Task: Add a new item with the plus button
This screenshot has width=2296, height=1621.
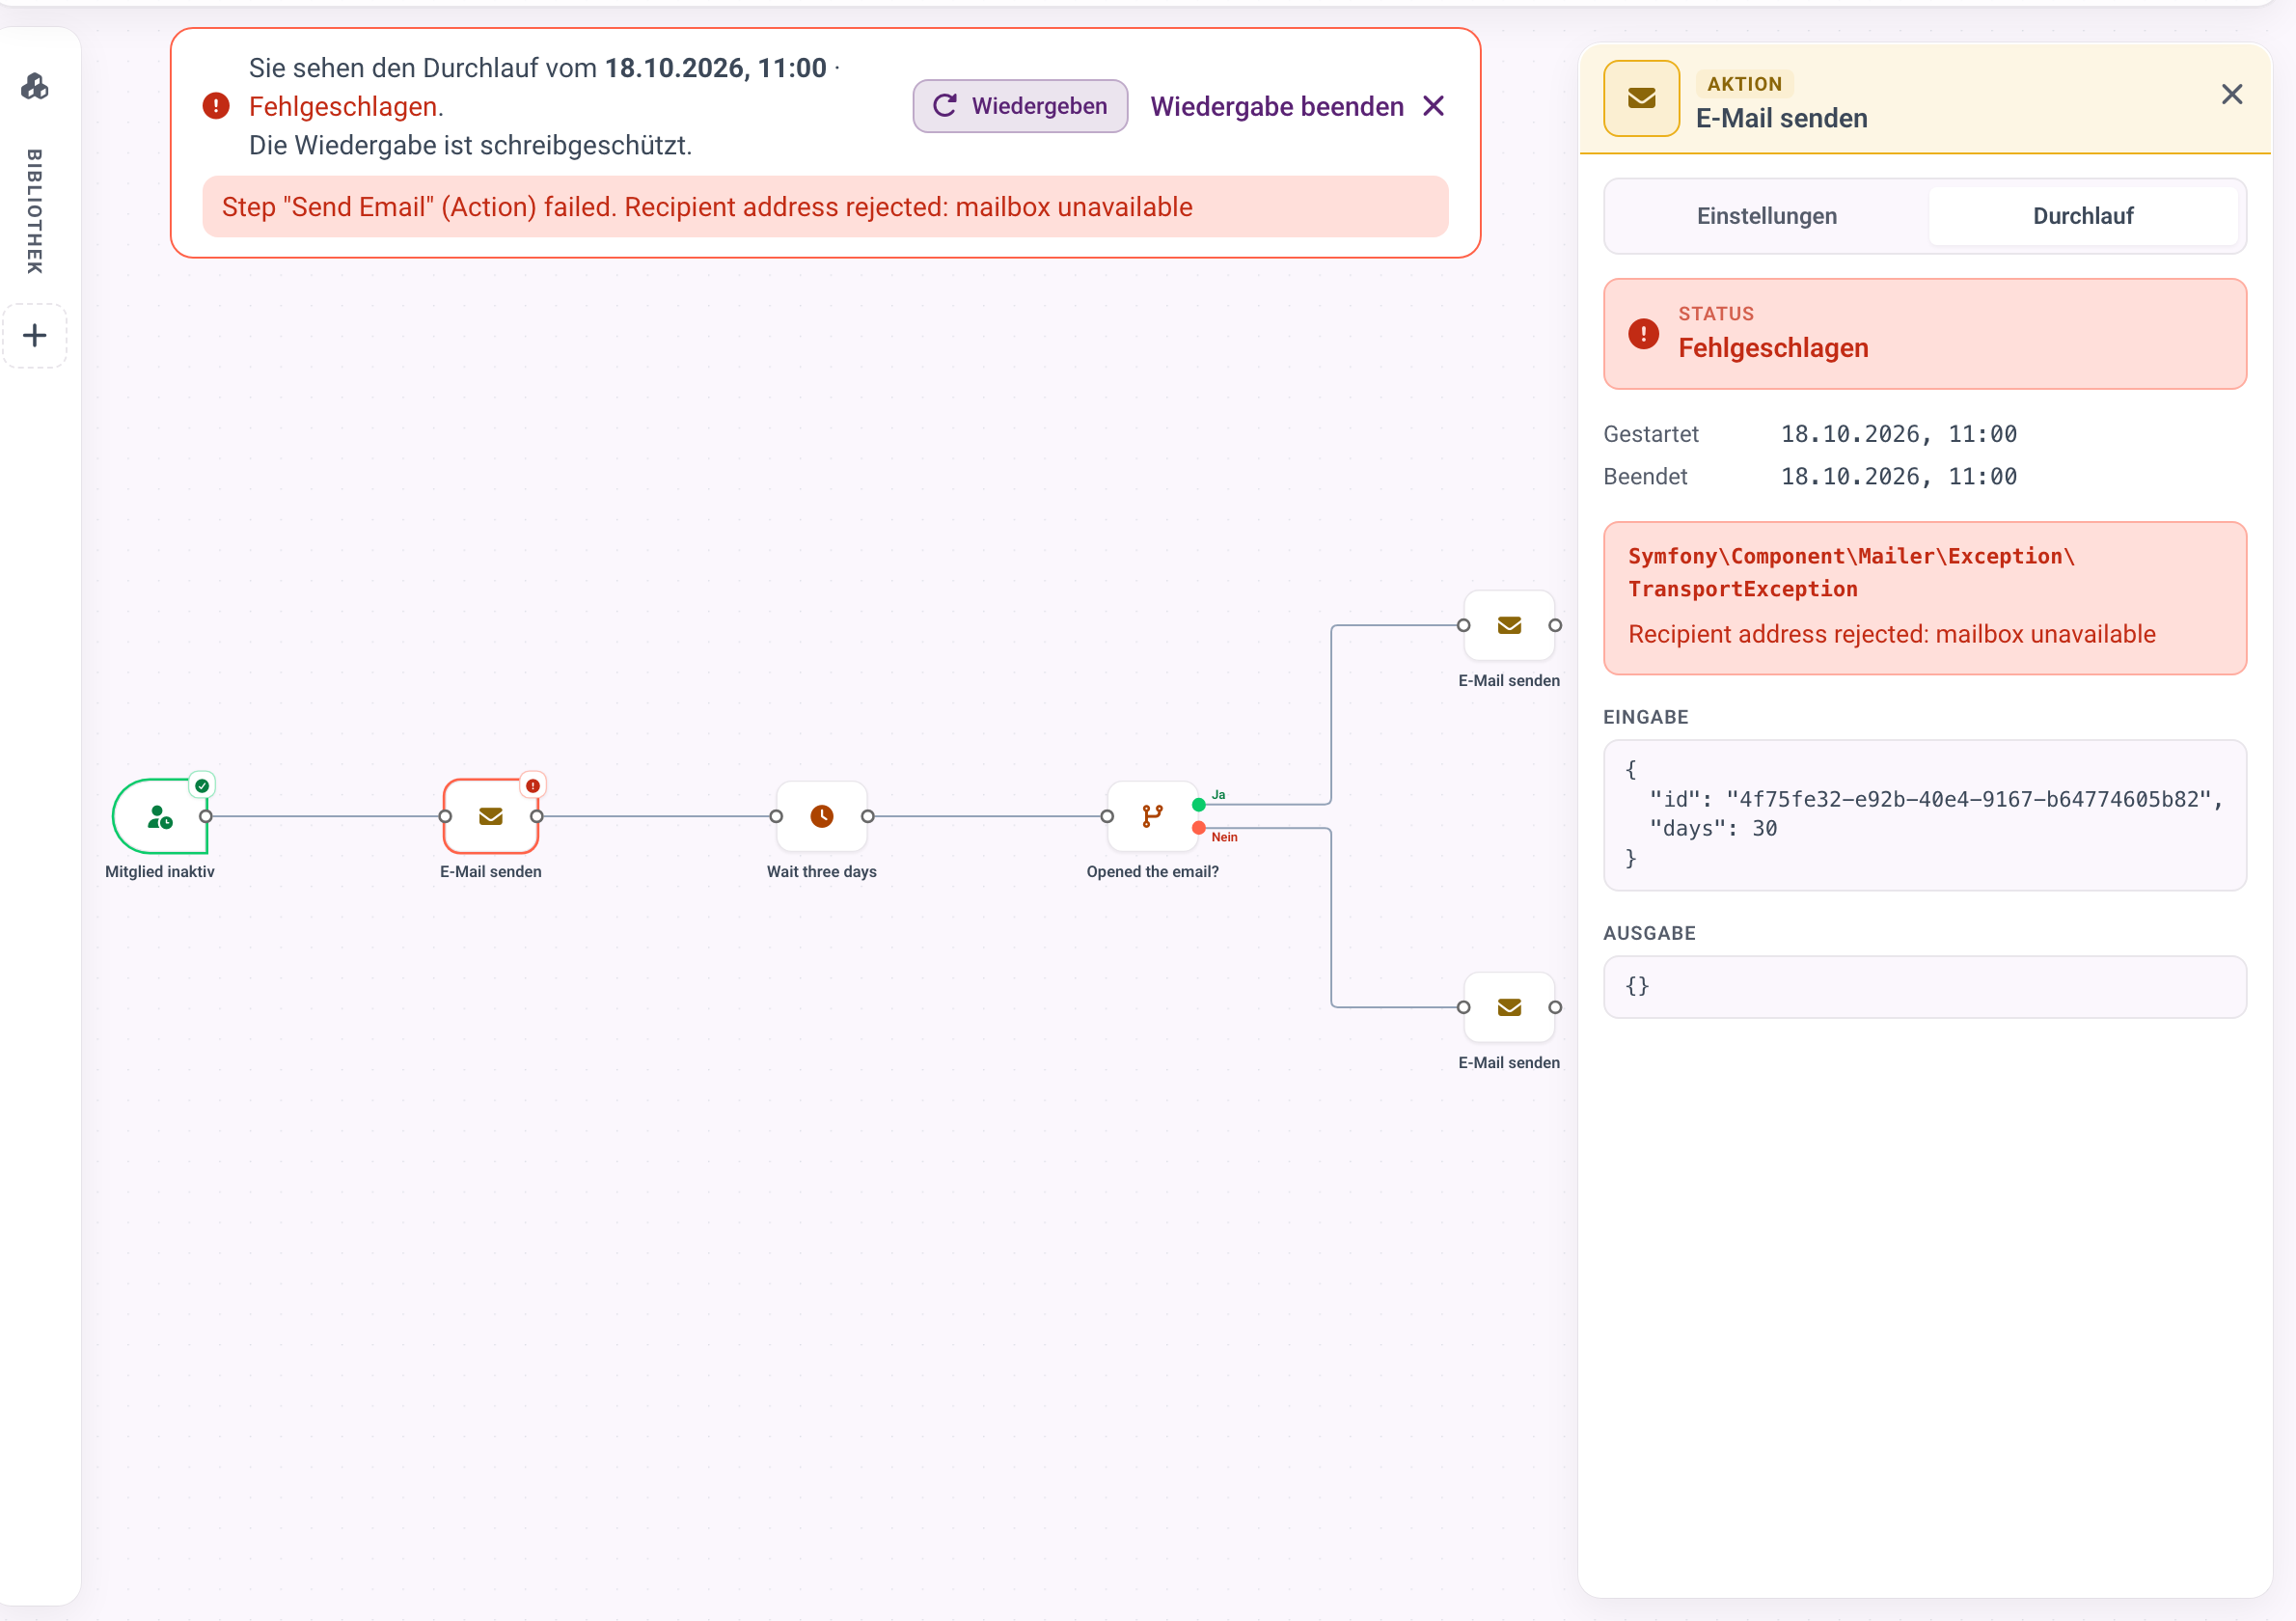Action: click(x=35, y=335)
